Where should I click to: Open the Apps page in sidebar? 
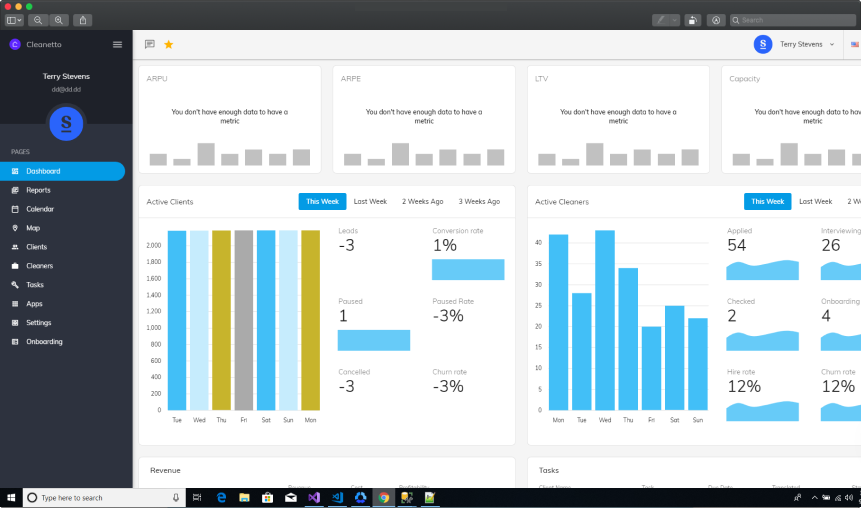click(x=34, y=304)
